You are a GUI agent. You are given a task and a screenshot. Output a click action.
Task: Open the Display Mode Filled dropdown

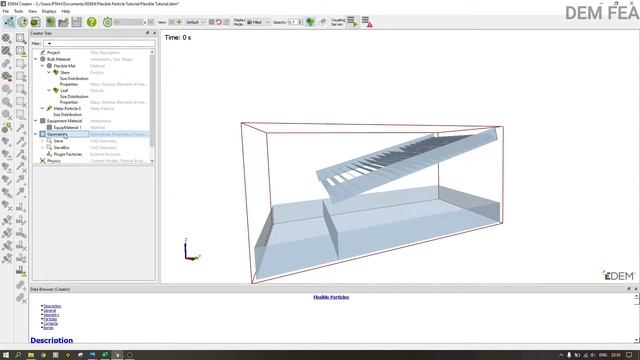[x=258, y=22]
